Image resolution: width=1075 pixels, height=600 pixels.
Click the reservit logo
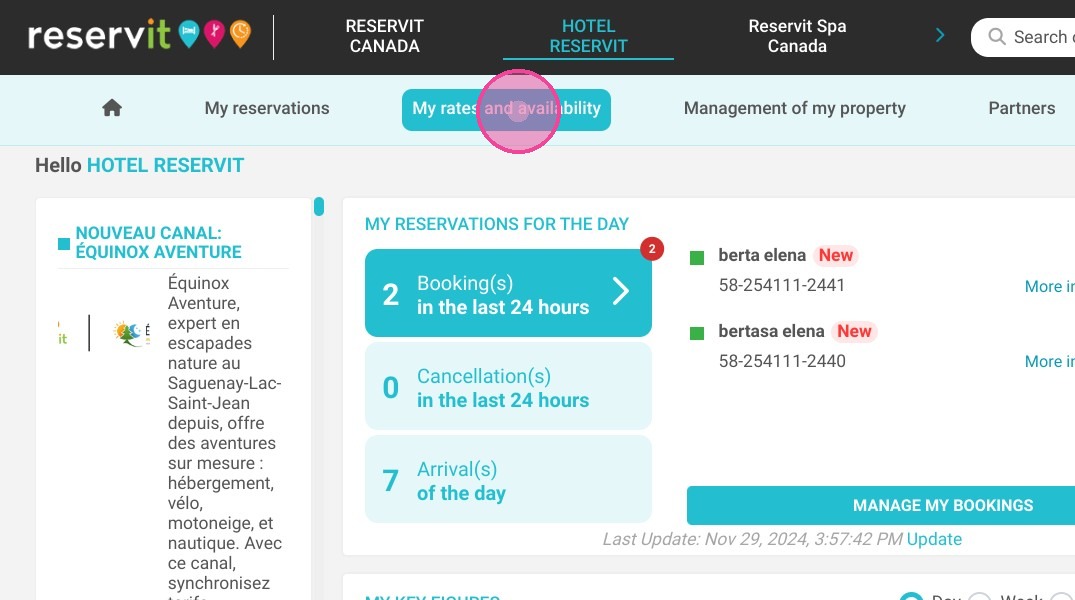[140, 35]
